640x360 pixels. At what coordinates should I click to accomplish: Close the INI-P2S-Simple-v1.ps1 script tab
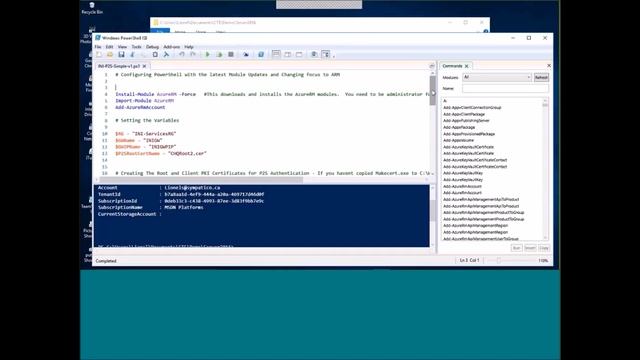[x=144, y=66]
